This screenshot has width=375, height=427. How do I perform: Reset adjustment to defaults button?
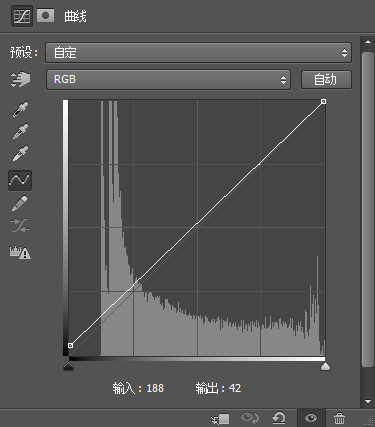pyautogui.click(x=279, y=418)
